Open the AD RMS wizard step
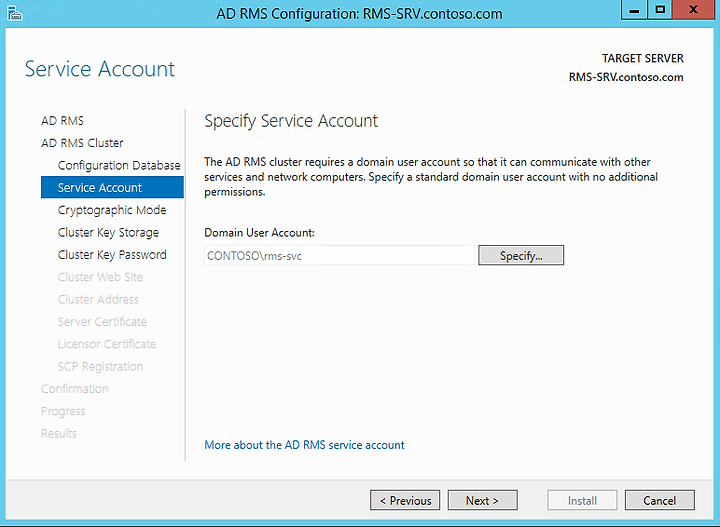 62,121
